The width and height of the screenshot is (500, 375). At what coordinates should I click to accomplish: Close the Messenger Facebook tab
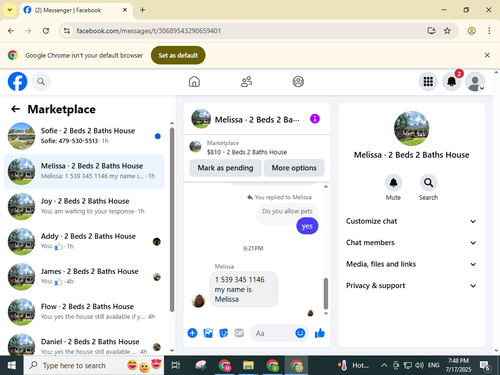[125, 10]
